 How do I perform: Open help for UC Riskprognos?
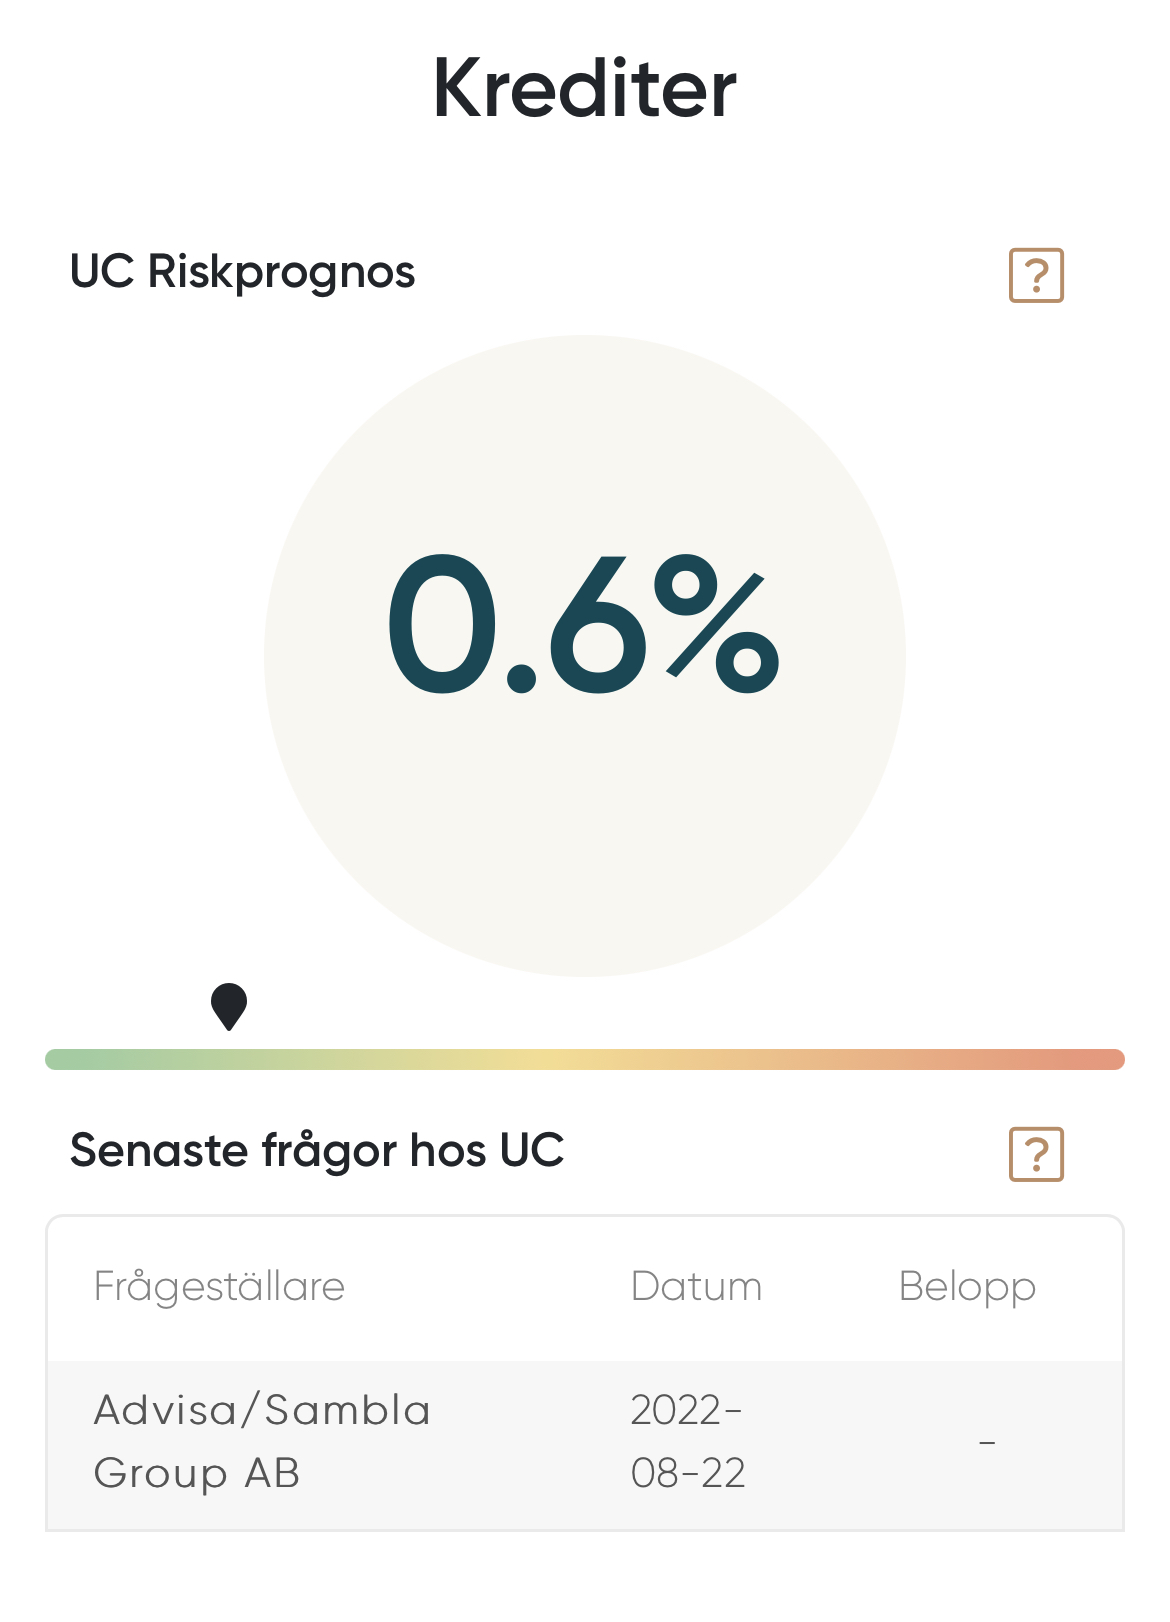coord(1036,275)
